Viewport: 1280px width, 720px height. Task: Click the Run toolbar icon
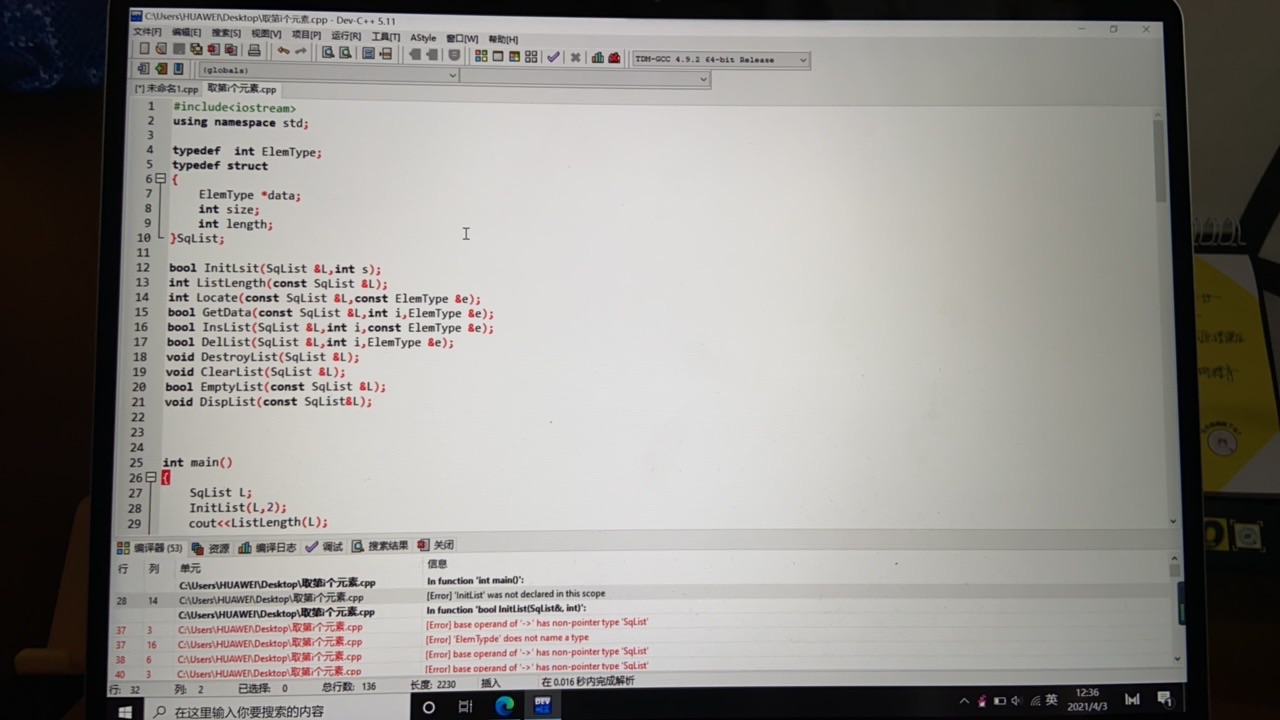(x=498, y=56)
